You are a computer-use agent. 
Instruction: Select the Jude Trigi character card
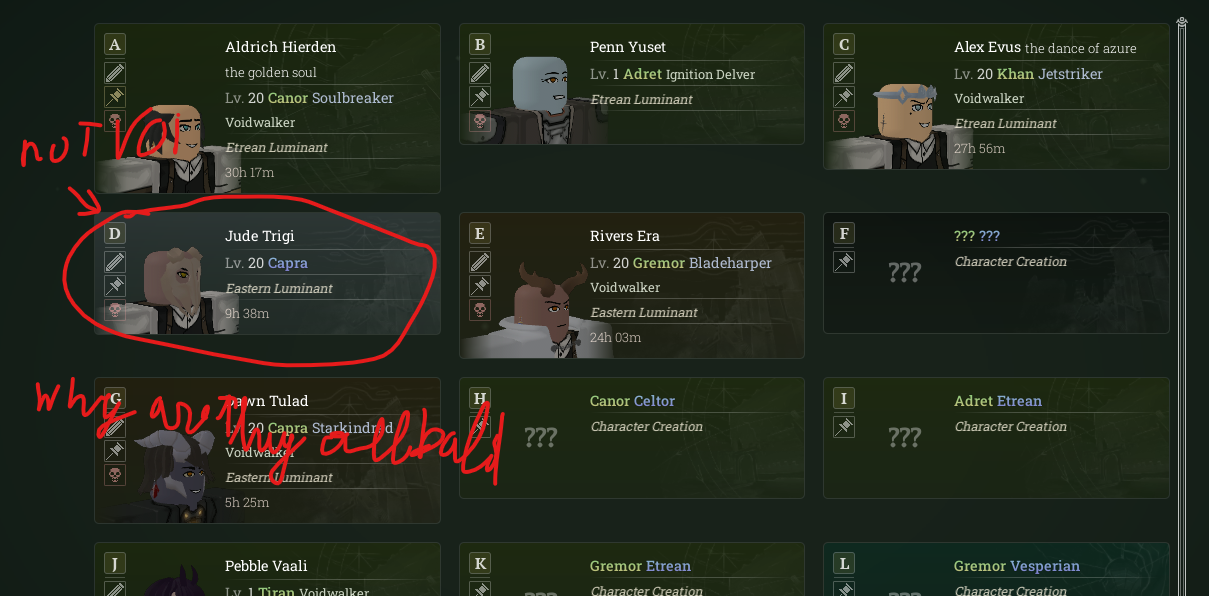point(267,273)
